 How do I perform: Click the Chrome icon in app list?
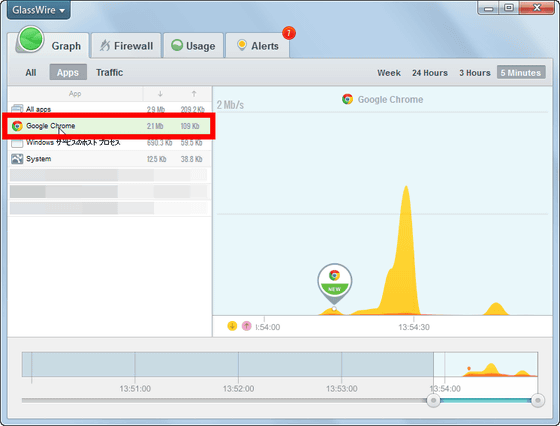pyautogui.click(x=17, y=126)
